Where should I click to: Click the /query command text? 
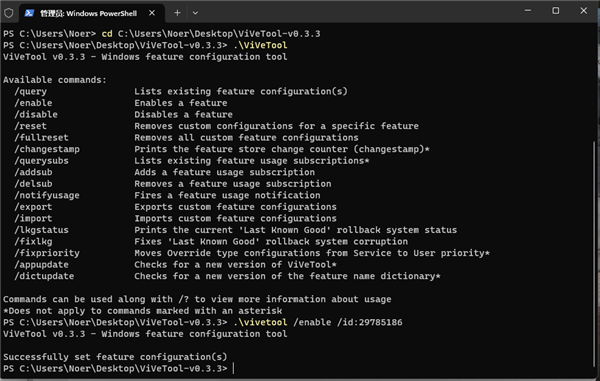(31, 91)
